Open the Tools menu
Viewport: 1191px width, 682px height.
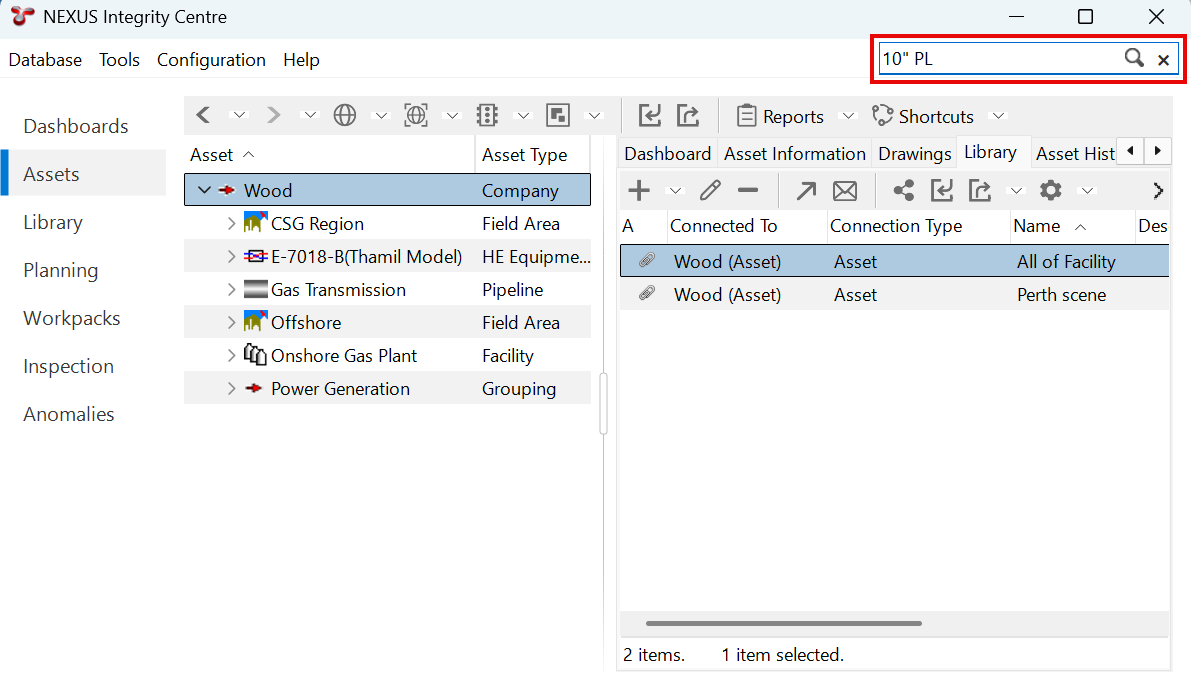pos(119,60)
